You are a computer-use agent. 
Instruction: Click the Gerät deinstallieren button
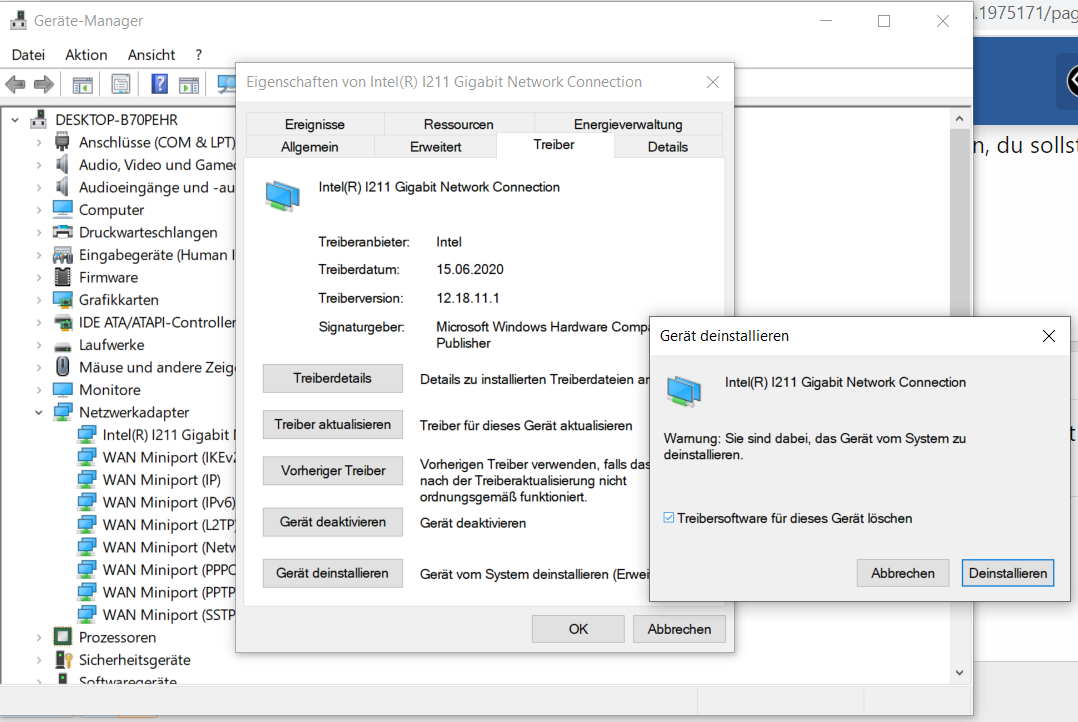333,573
